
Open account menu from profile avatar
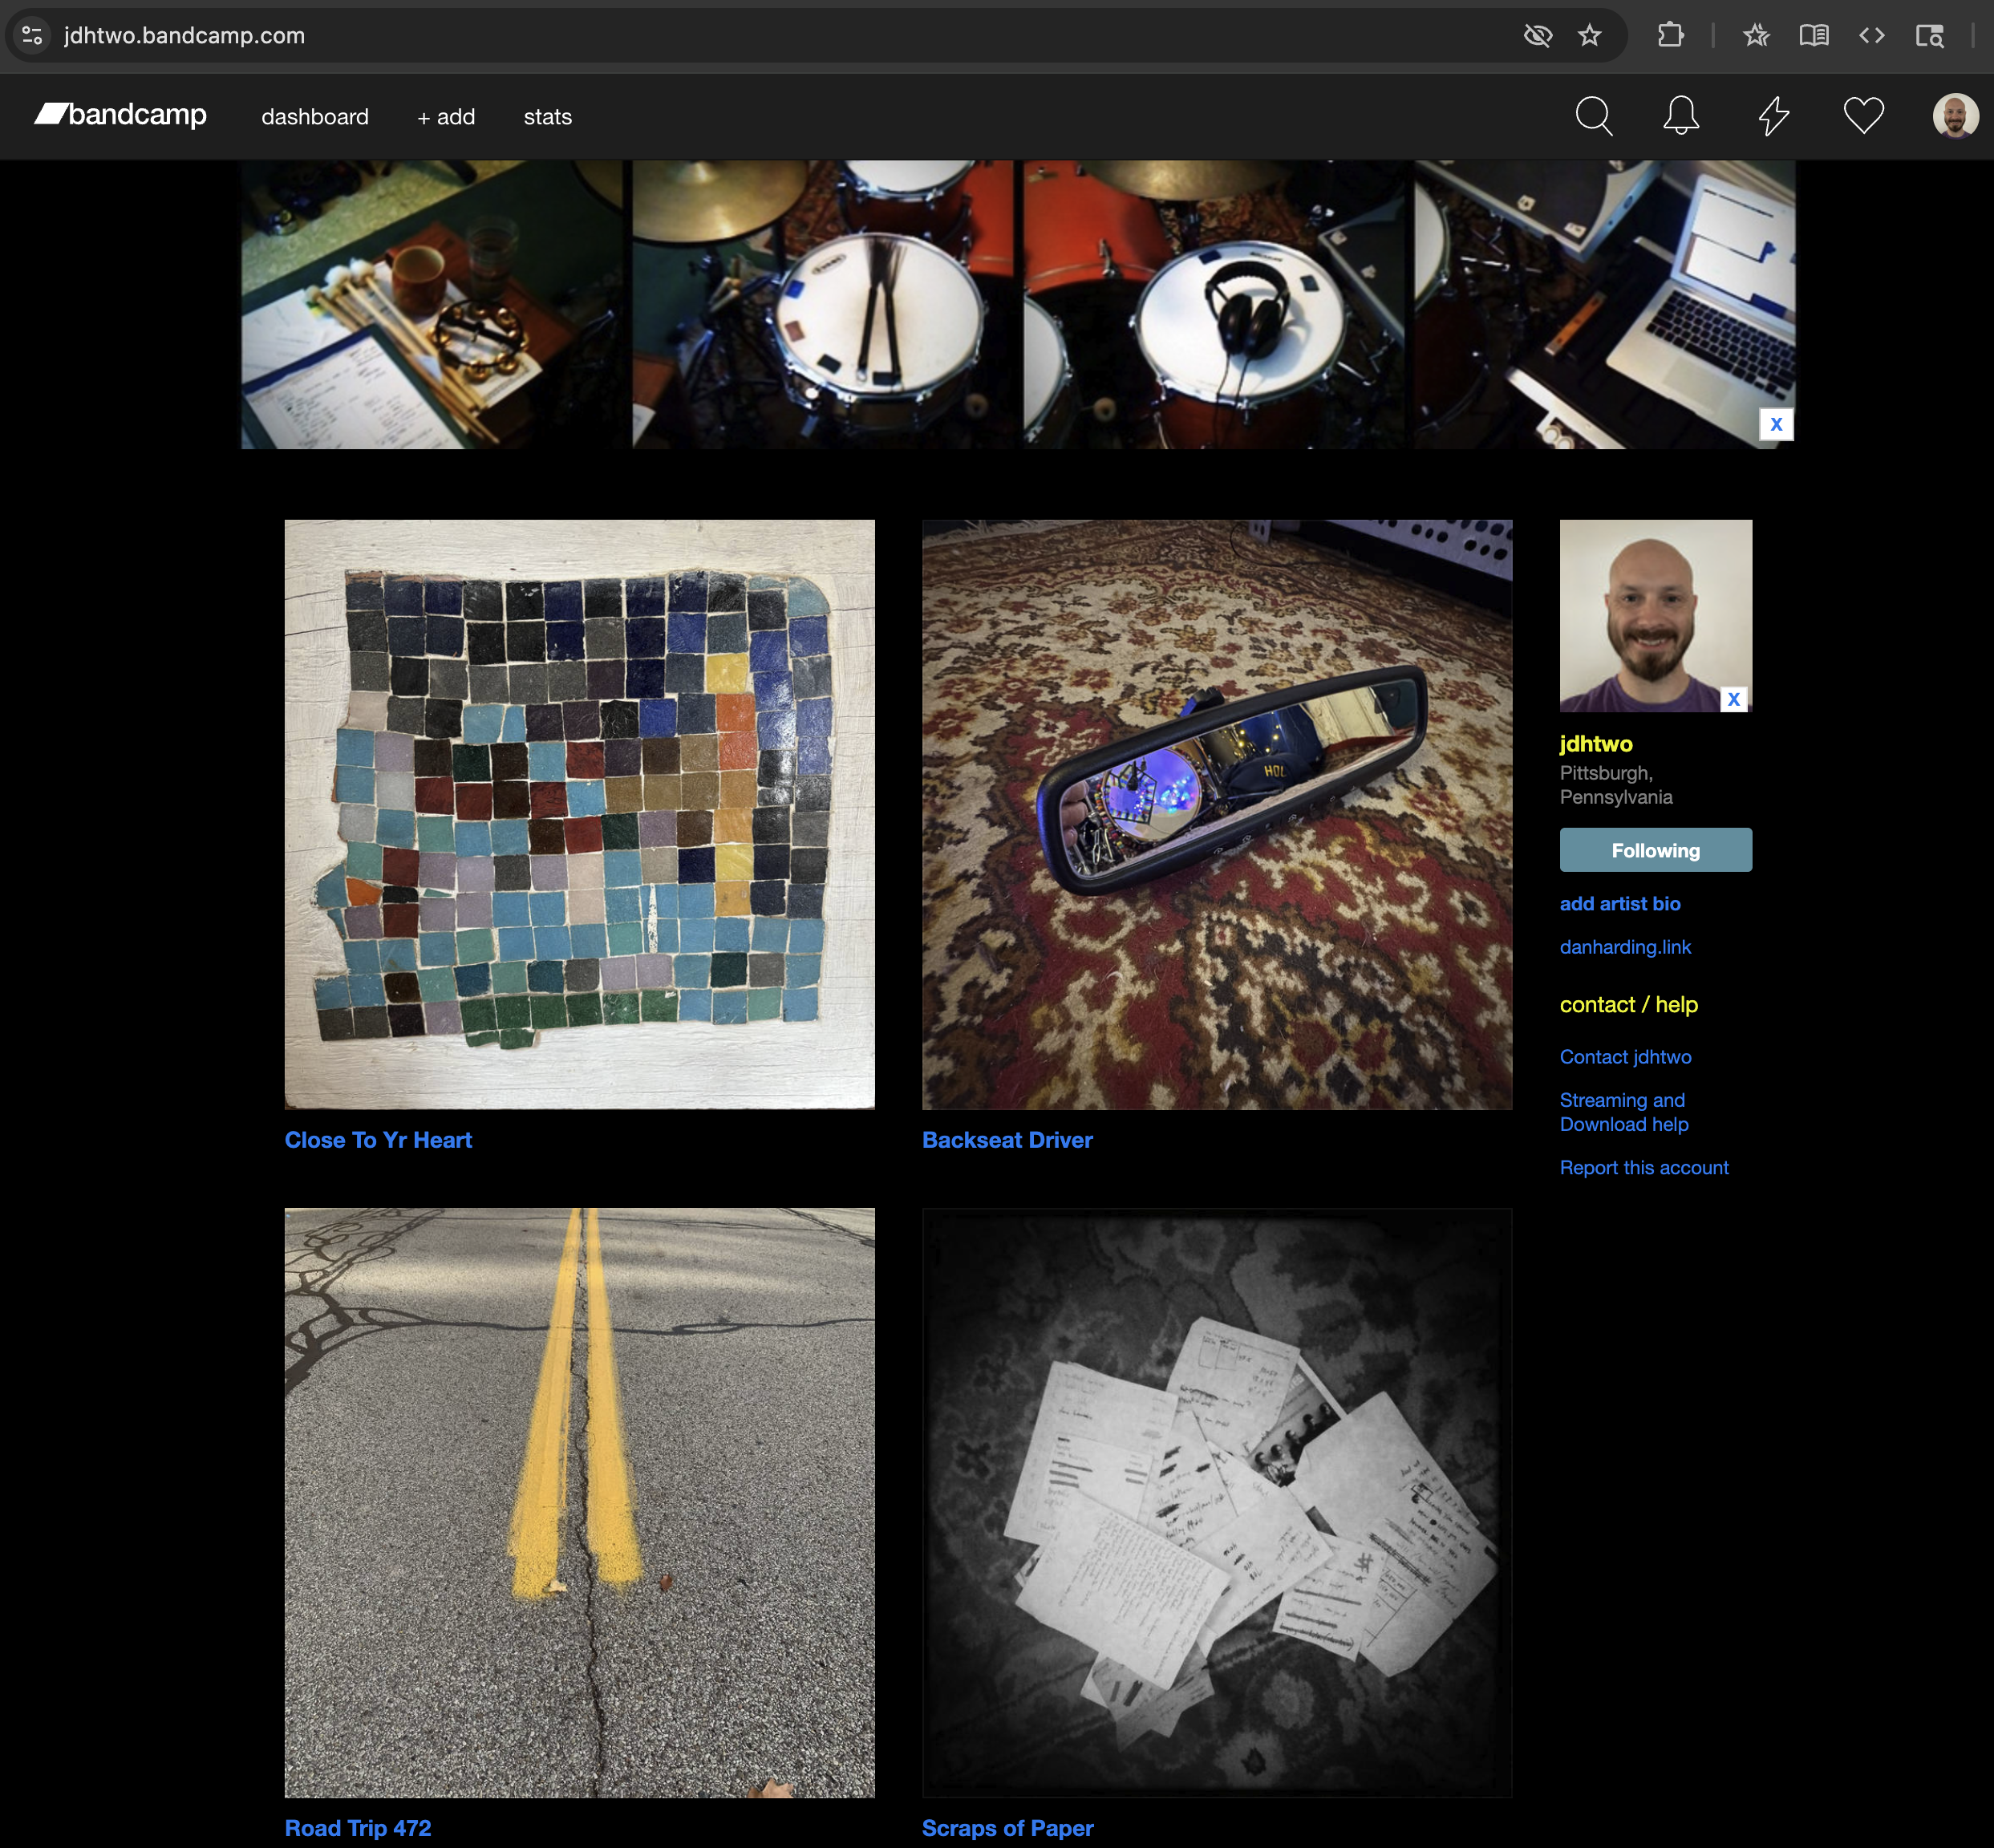pyautogui.click(x=1953, y=116)
